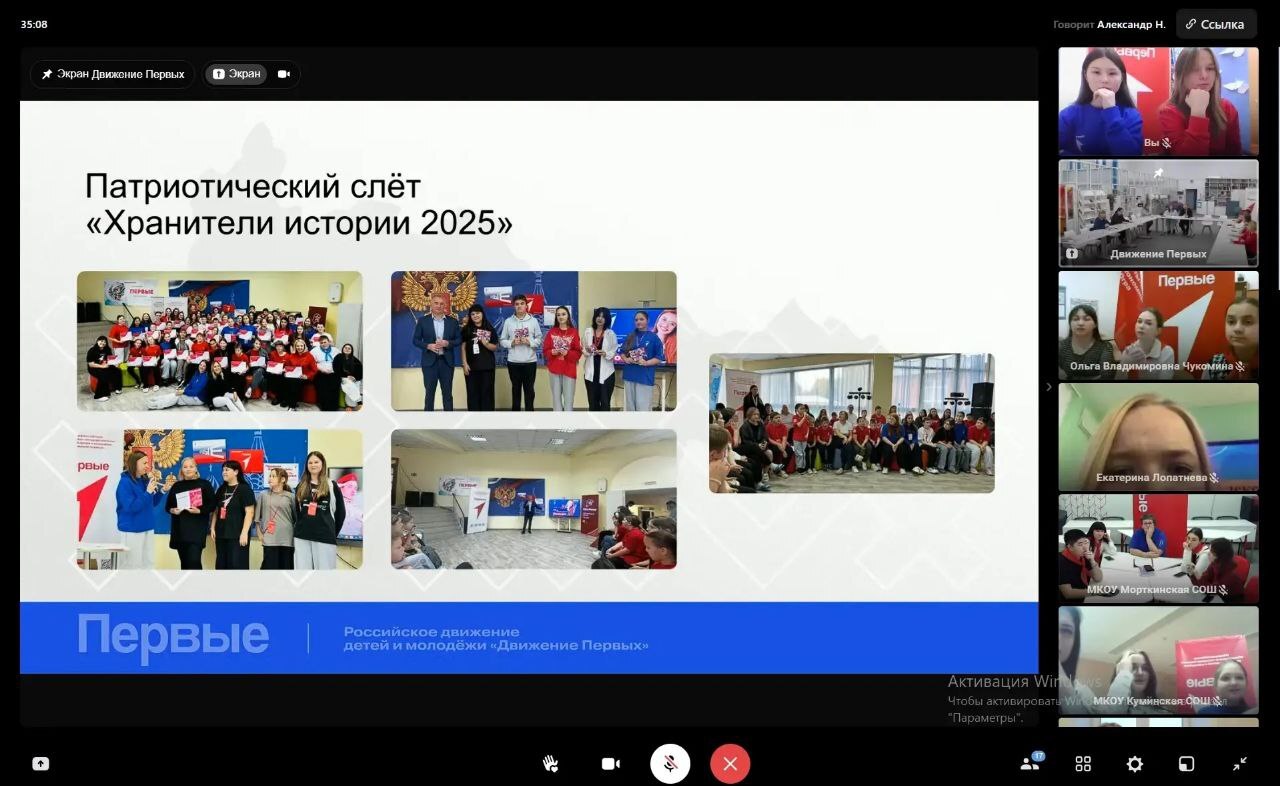Click the picture-in-picture window icon

1187,764
